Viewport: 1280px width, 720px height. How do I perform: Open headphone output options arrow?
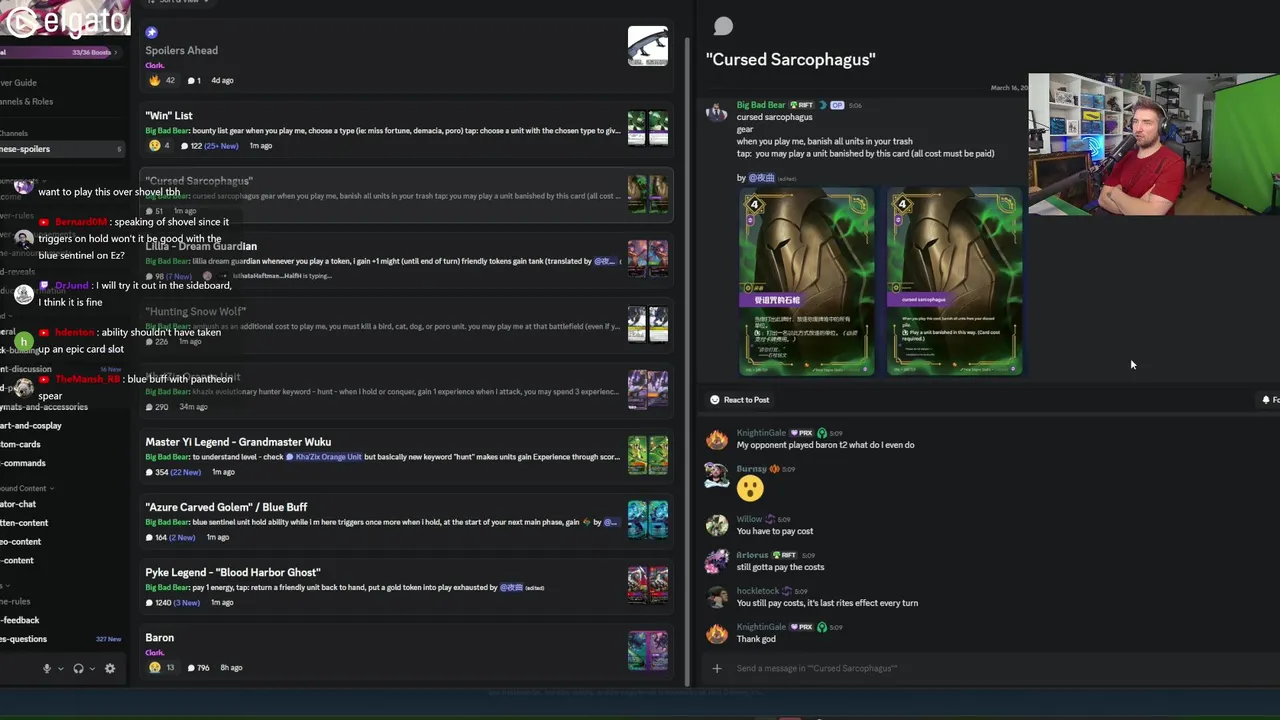tap(92, 668)
